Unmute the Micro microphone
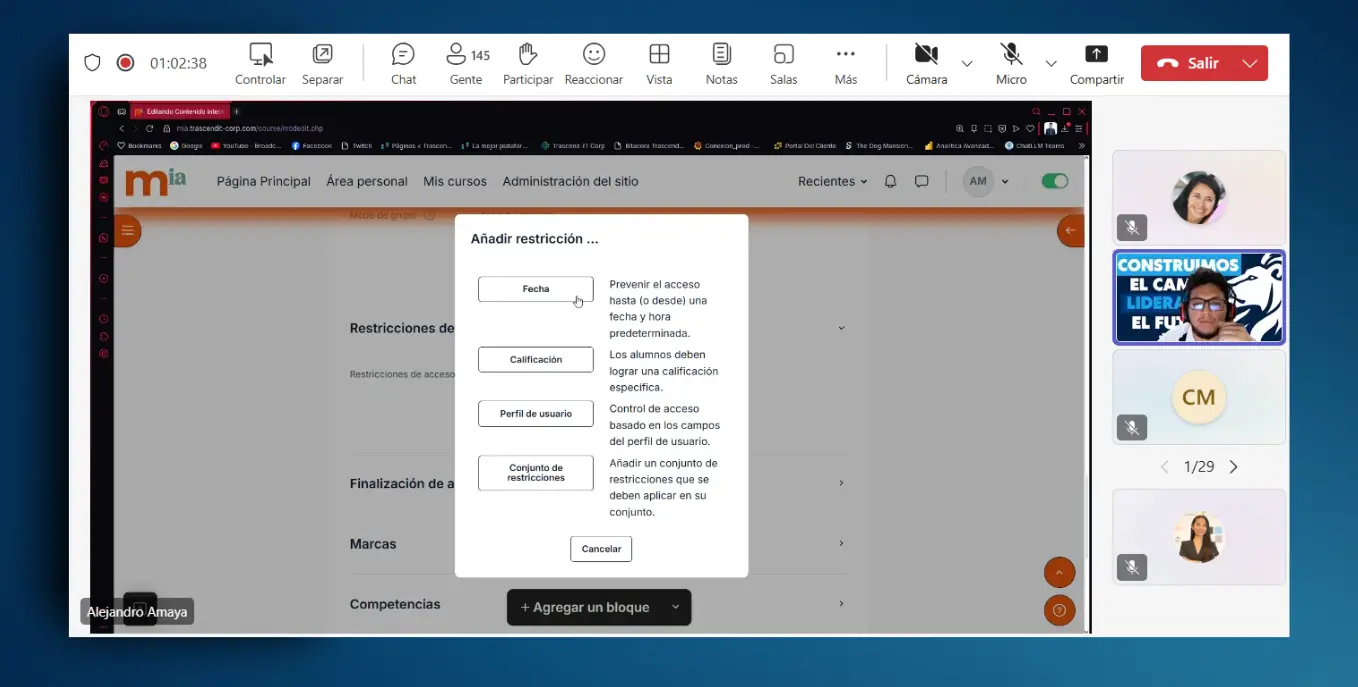The width and height of the screenshot is (1358, 687). coord(1011,63)
